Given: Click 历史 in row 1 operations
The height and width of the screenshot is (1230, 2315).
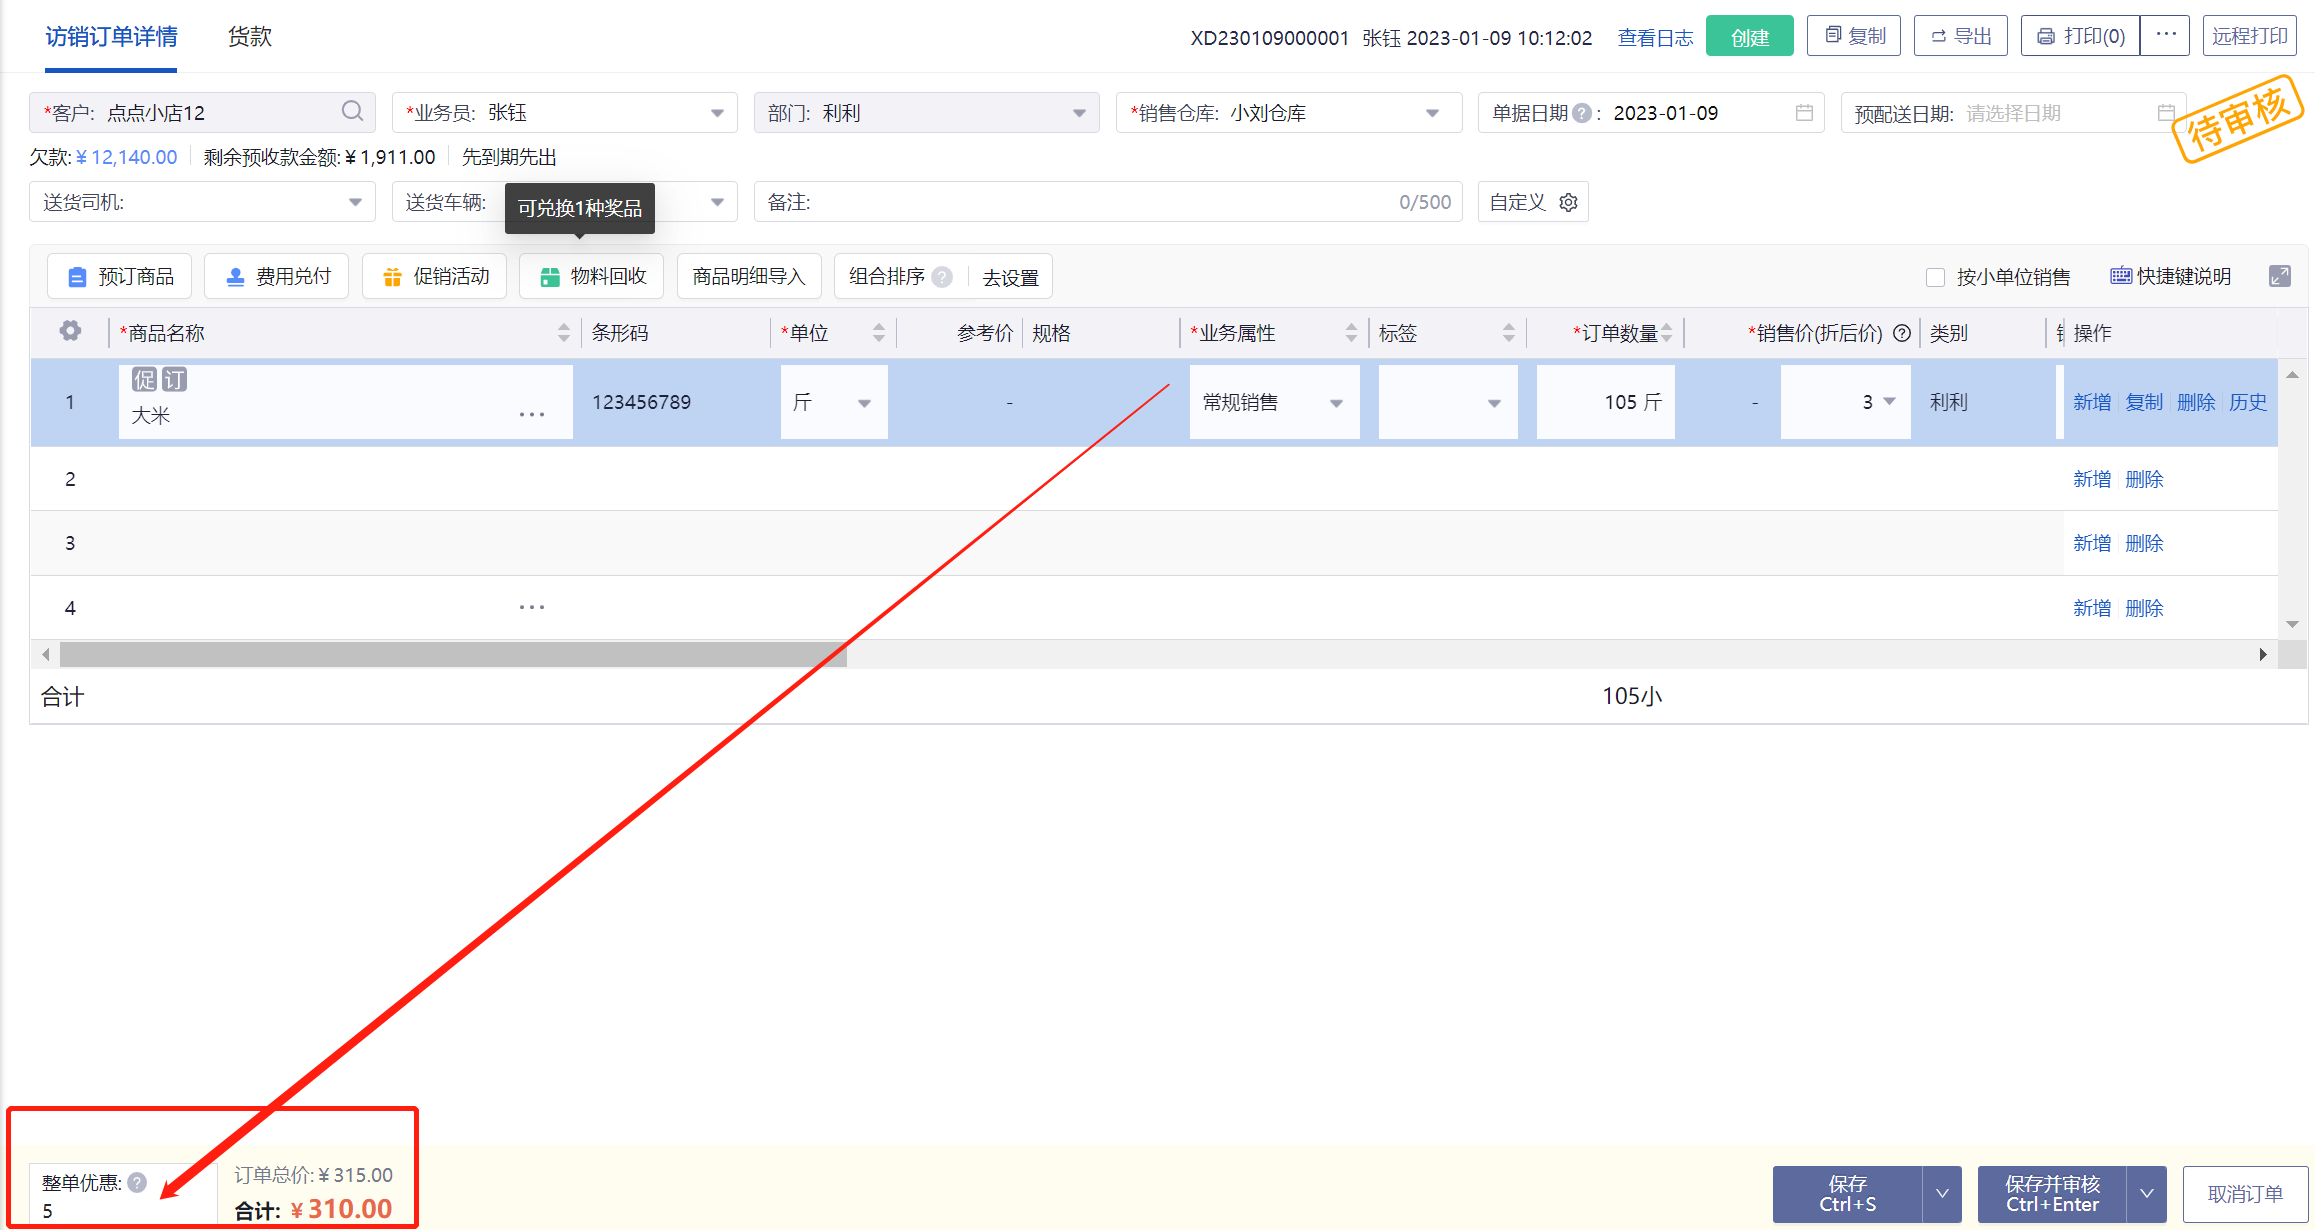Looking at the screenshot, I should click(x=2247, y=402).
